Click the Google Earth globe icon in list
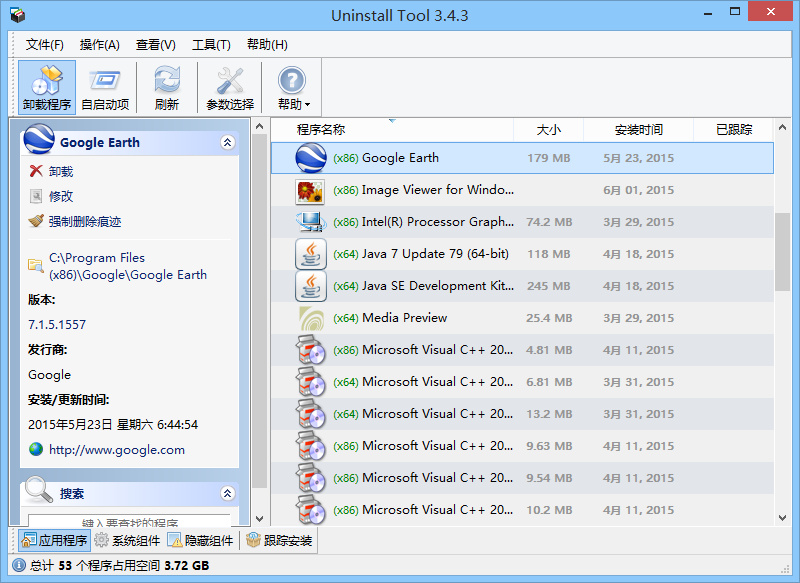 pyautogui.click(x=311, y=158)
